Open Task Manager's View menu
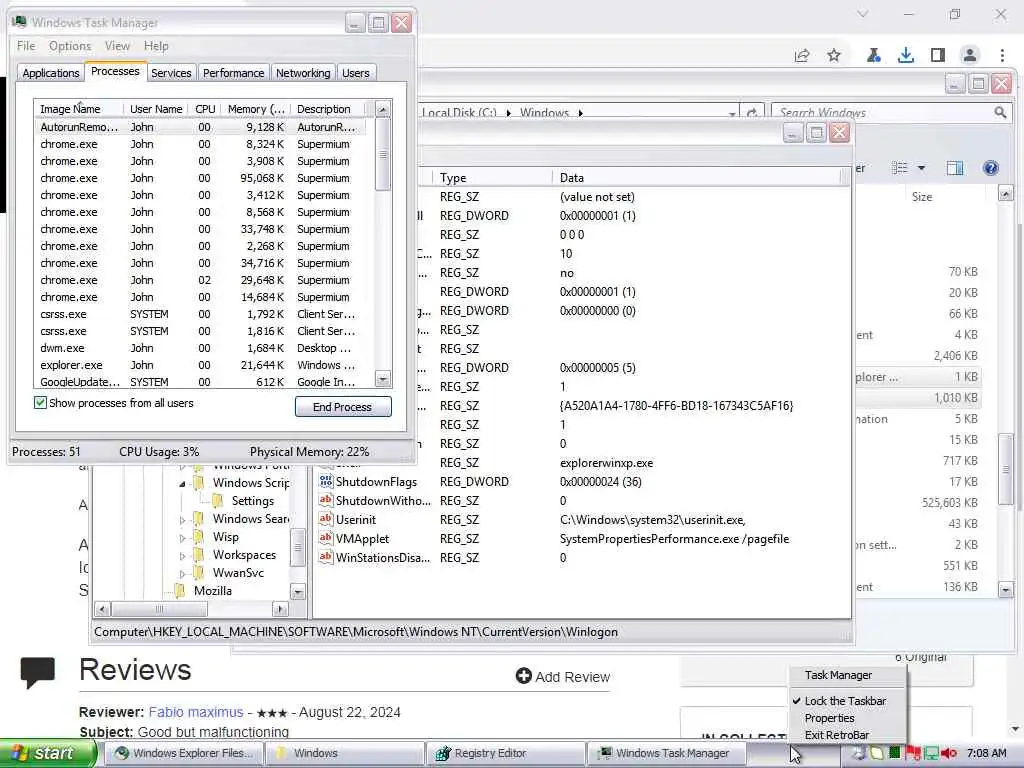 tap(117, 46)
